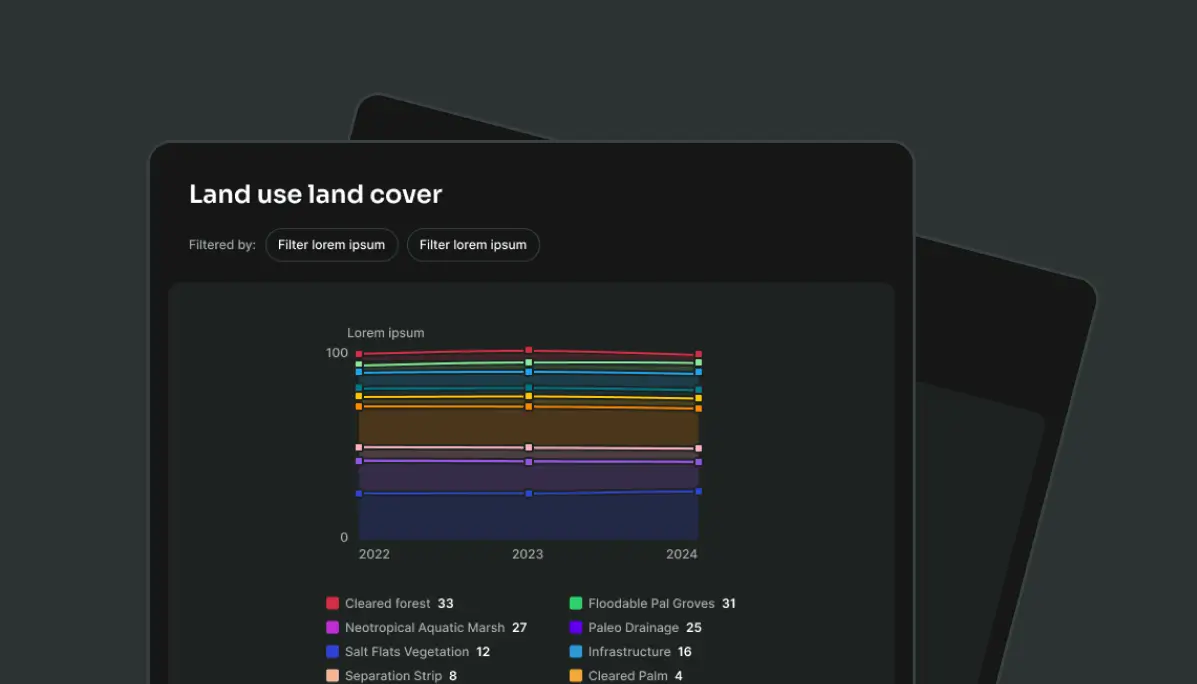Click the 2024 x-axis label
Image resolution: width=1197 pixels, height=684 pixels.
(x=682, y=554)
